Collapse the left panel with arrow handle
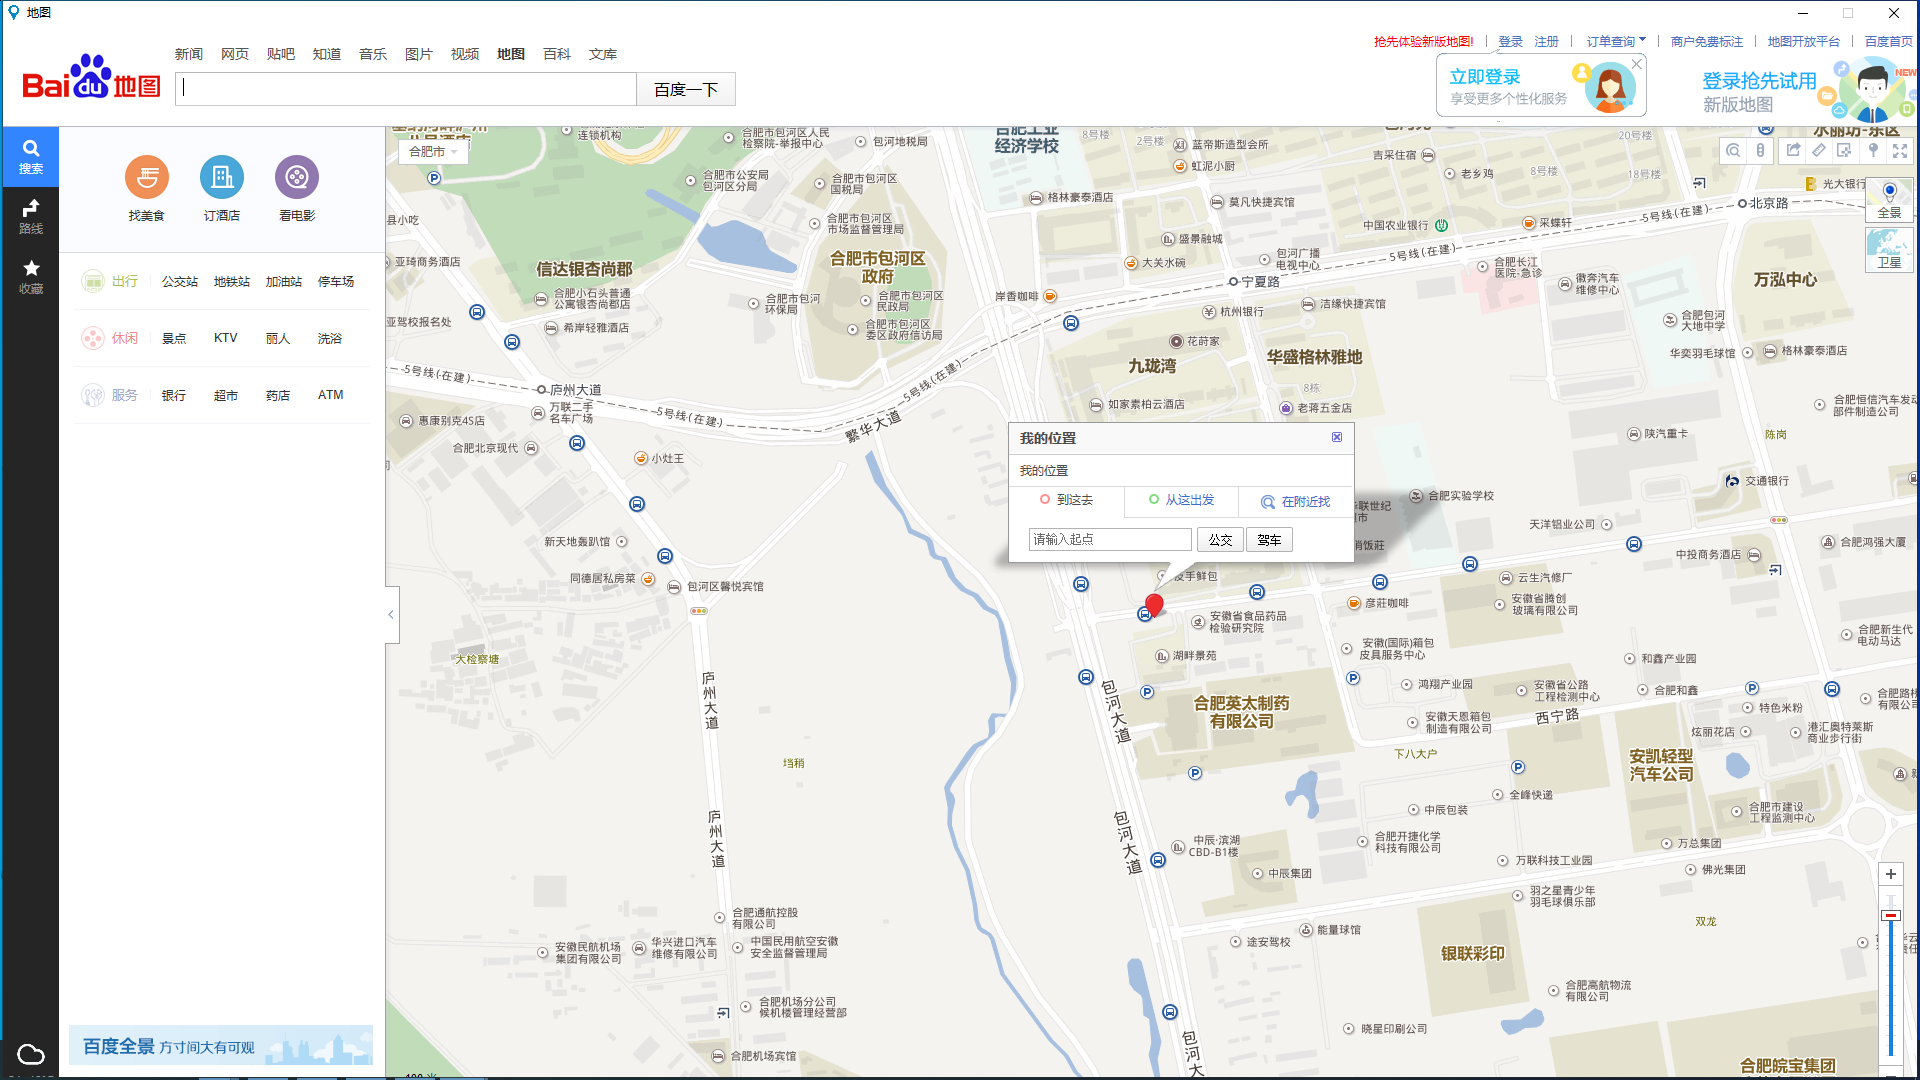This screenshot has width=1920, height=1080. 391,614
